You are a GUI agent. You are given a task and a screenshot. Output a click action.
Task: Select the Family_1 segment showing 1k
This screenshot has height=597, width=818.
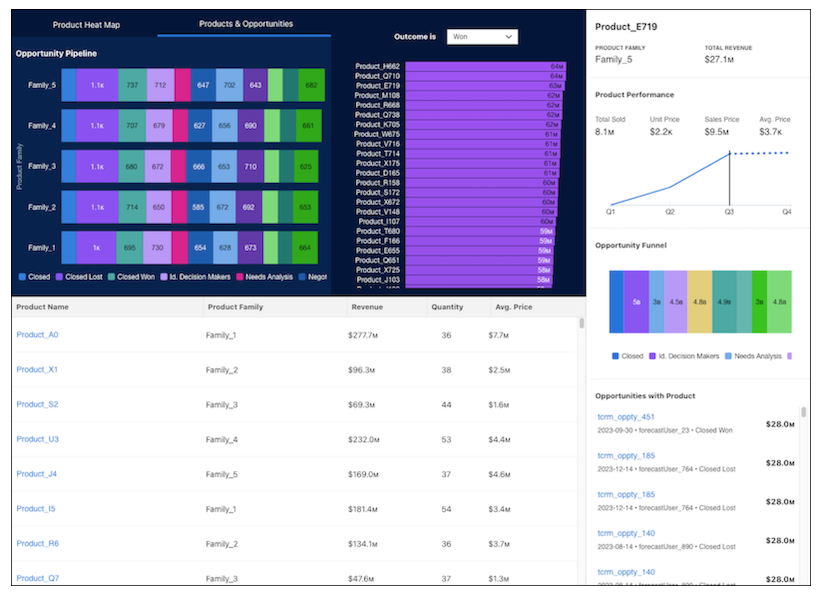pos(96,247)
